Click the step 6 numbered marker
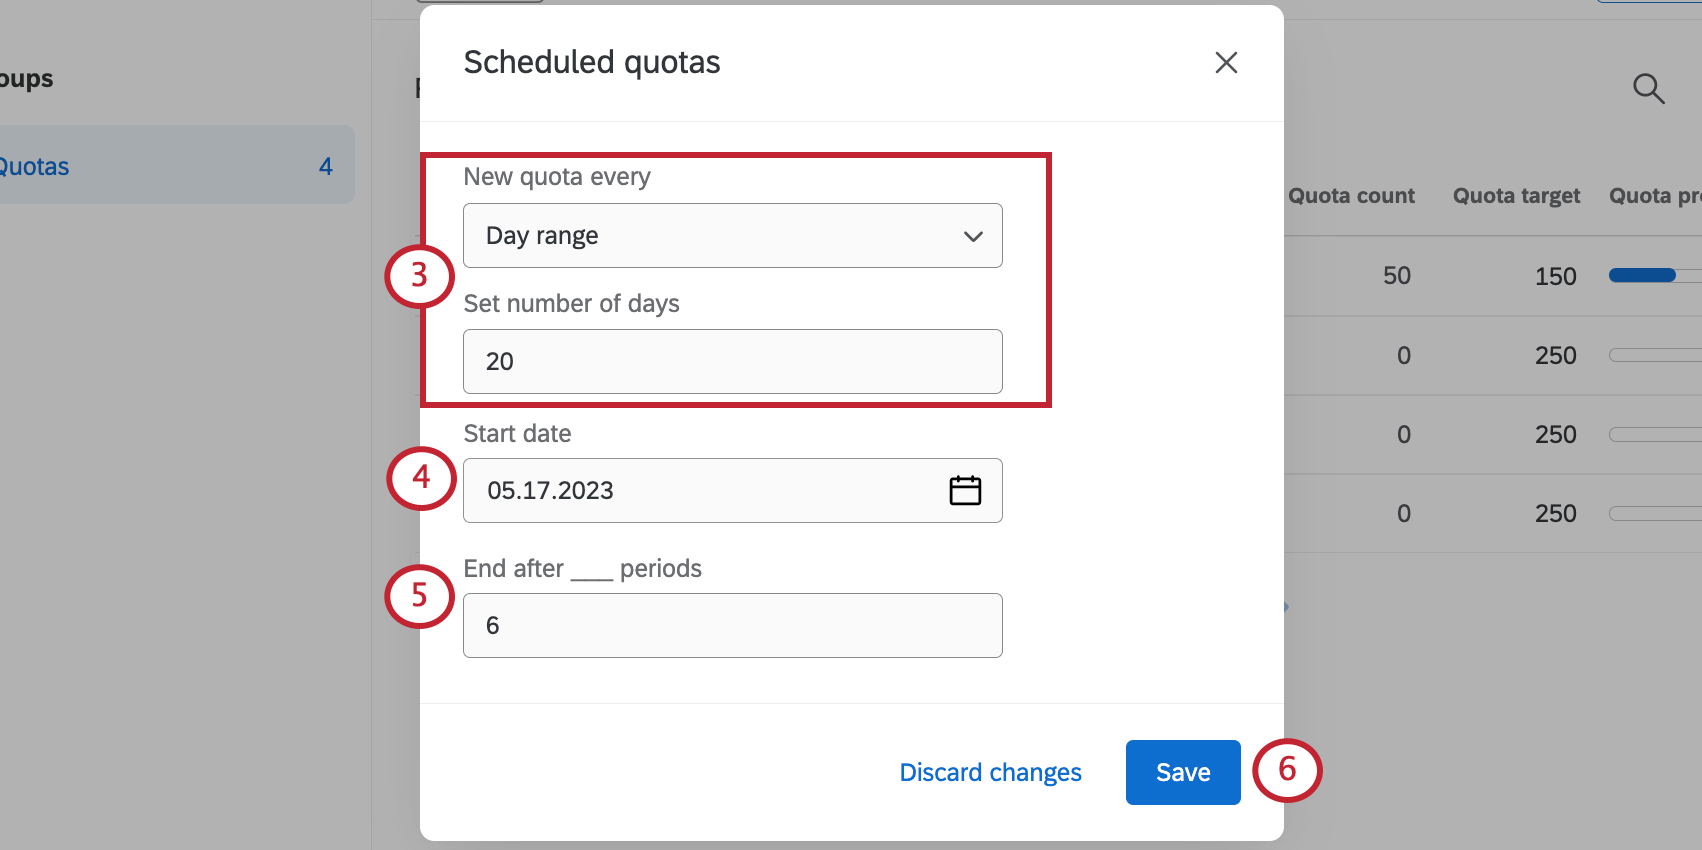Image resolution: width=1702 pixels, height=850 pixels. click(x=1287, y=769)
